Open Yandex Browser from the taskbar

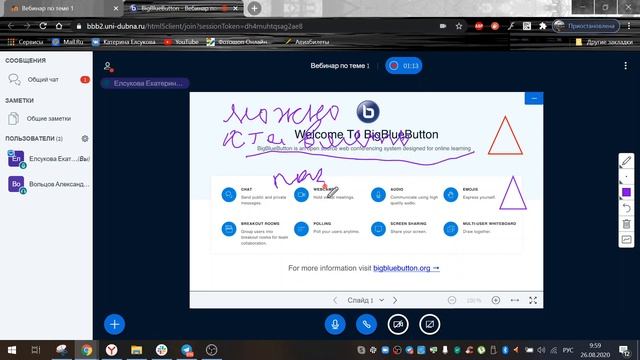(111, 350)
